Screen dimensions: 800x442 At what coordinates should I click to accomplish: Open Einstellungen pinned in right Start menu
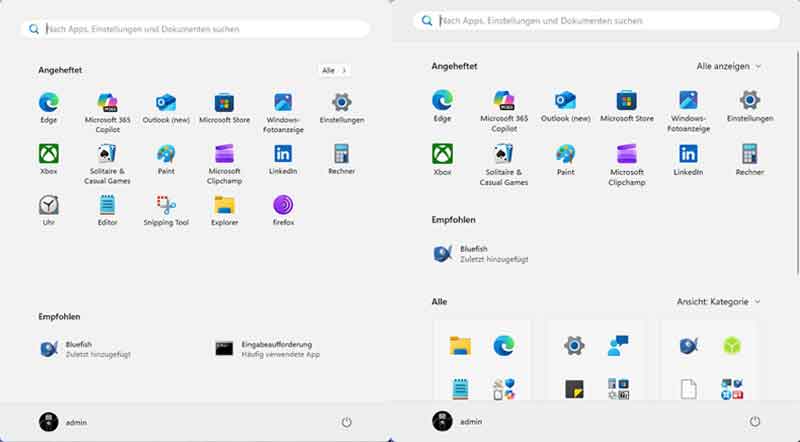click(x=750, y=107)
